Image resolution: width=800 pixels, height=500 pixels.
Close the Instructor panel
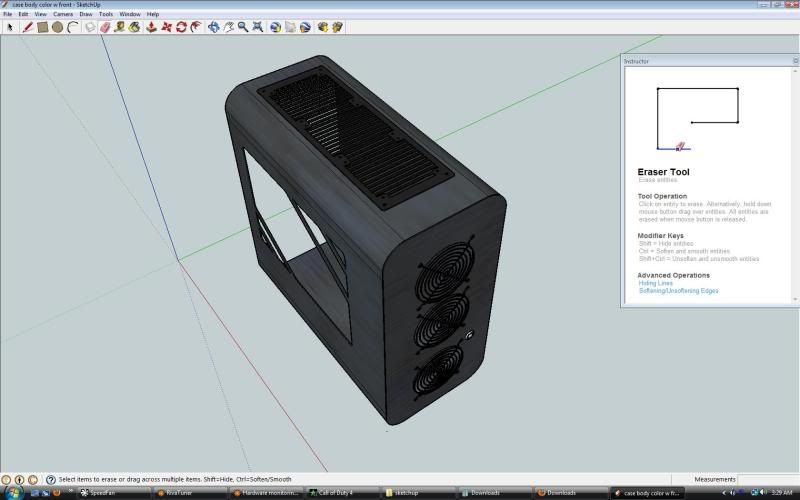click(795, 61)
